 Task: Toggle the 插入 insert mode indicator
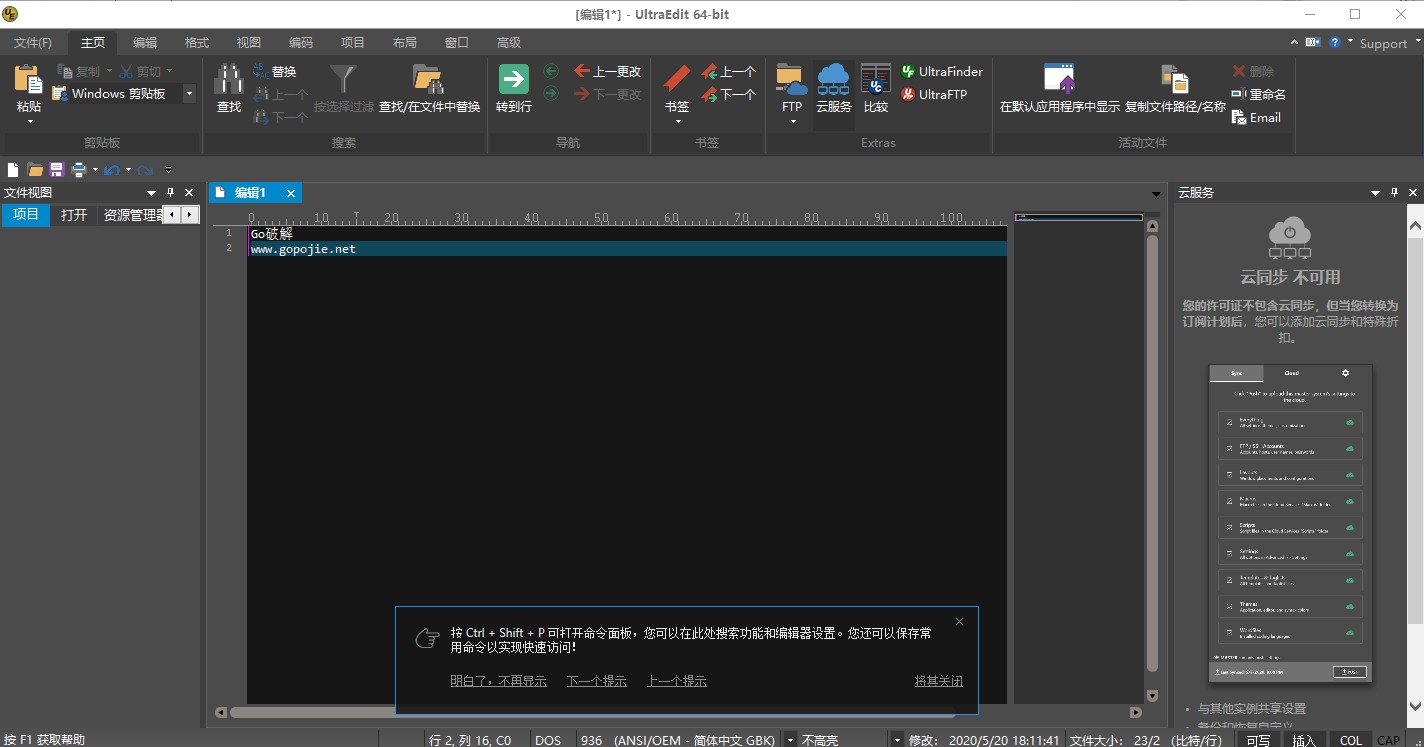pyautogui.click(x=1304, y=740)
